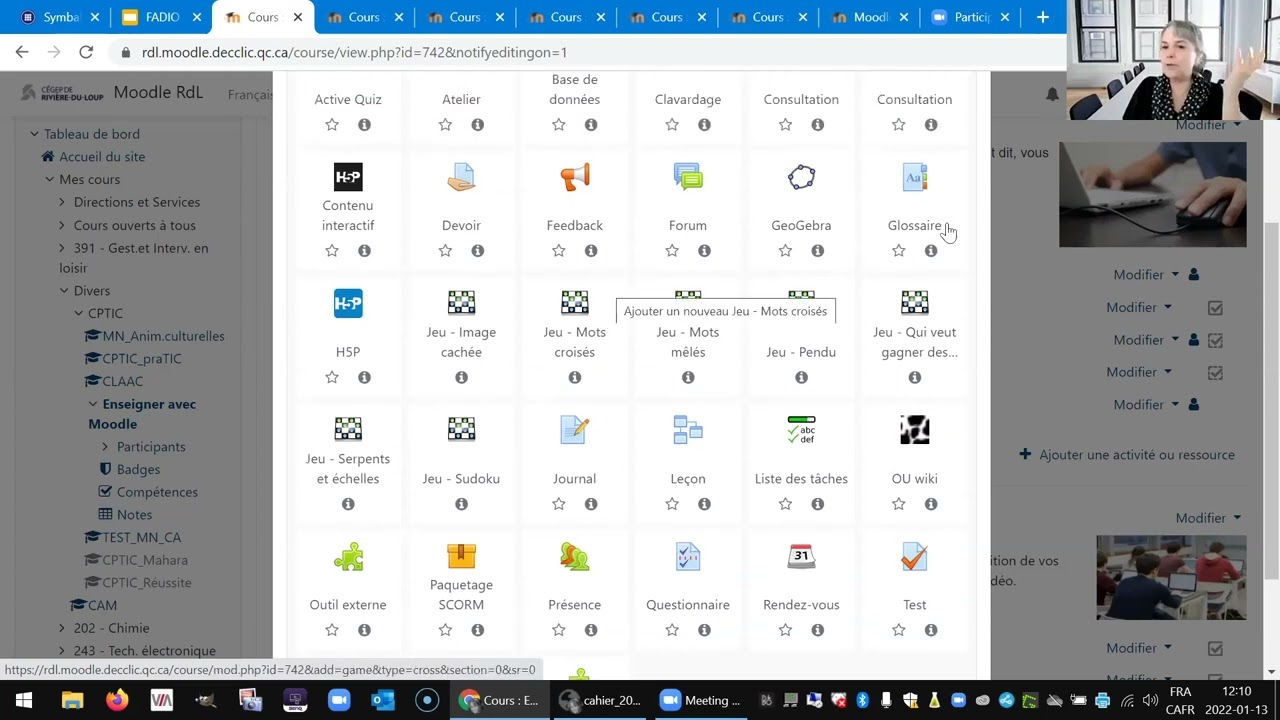Star the H5P activity
1280x720 pixels.
[x=332, y=377]
